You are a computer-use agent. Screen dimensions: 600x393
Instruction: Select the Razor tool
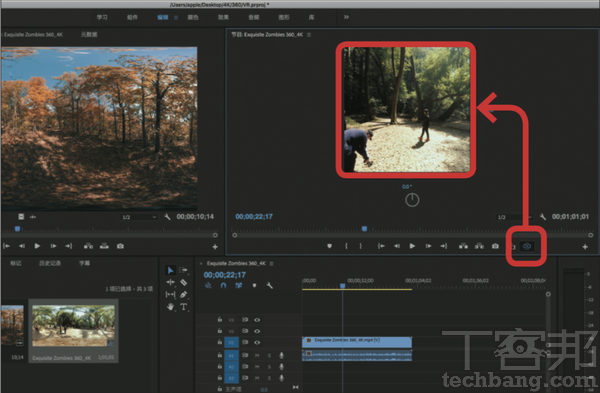click(183, 282)
